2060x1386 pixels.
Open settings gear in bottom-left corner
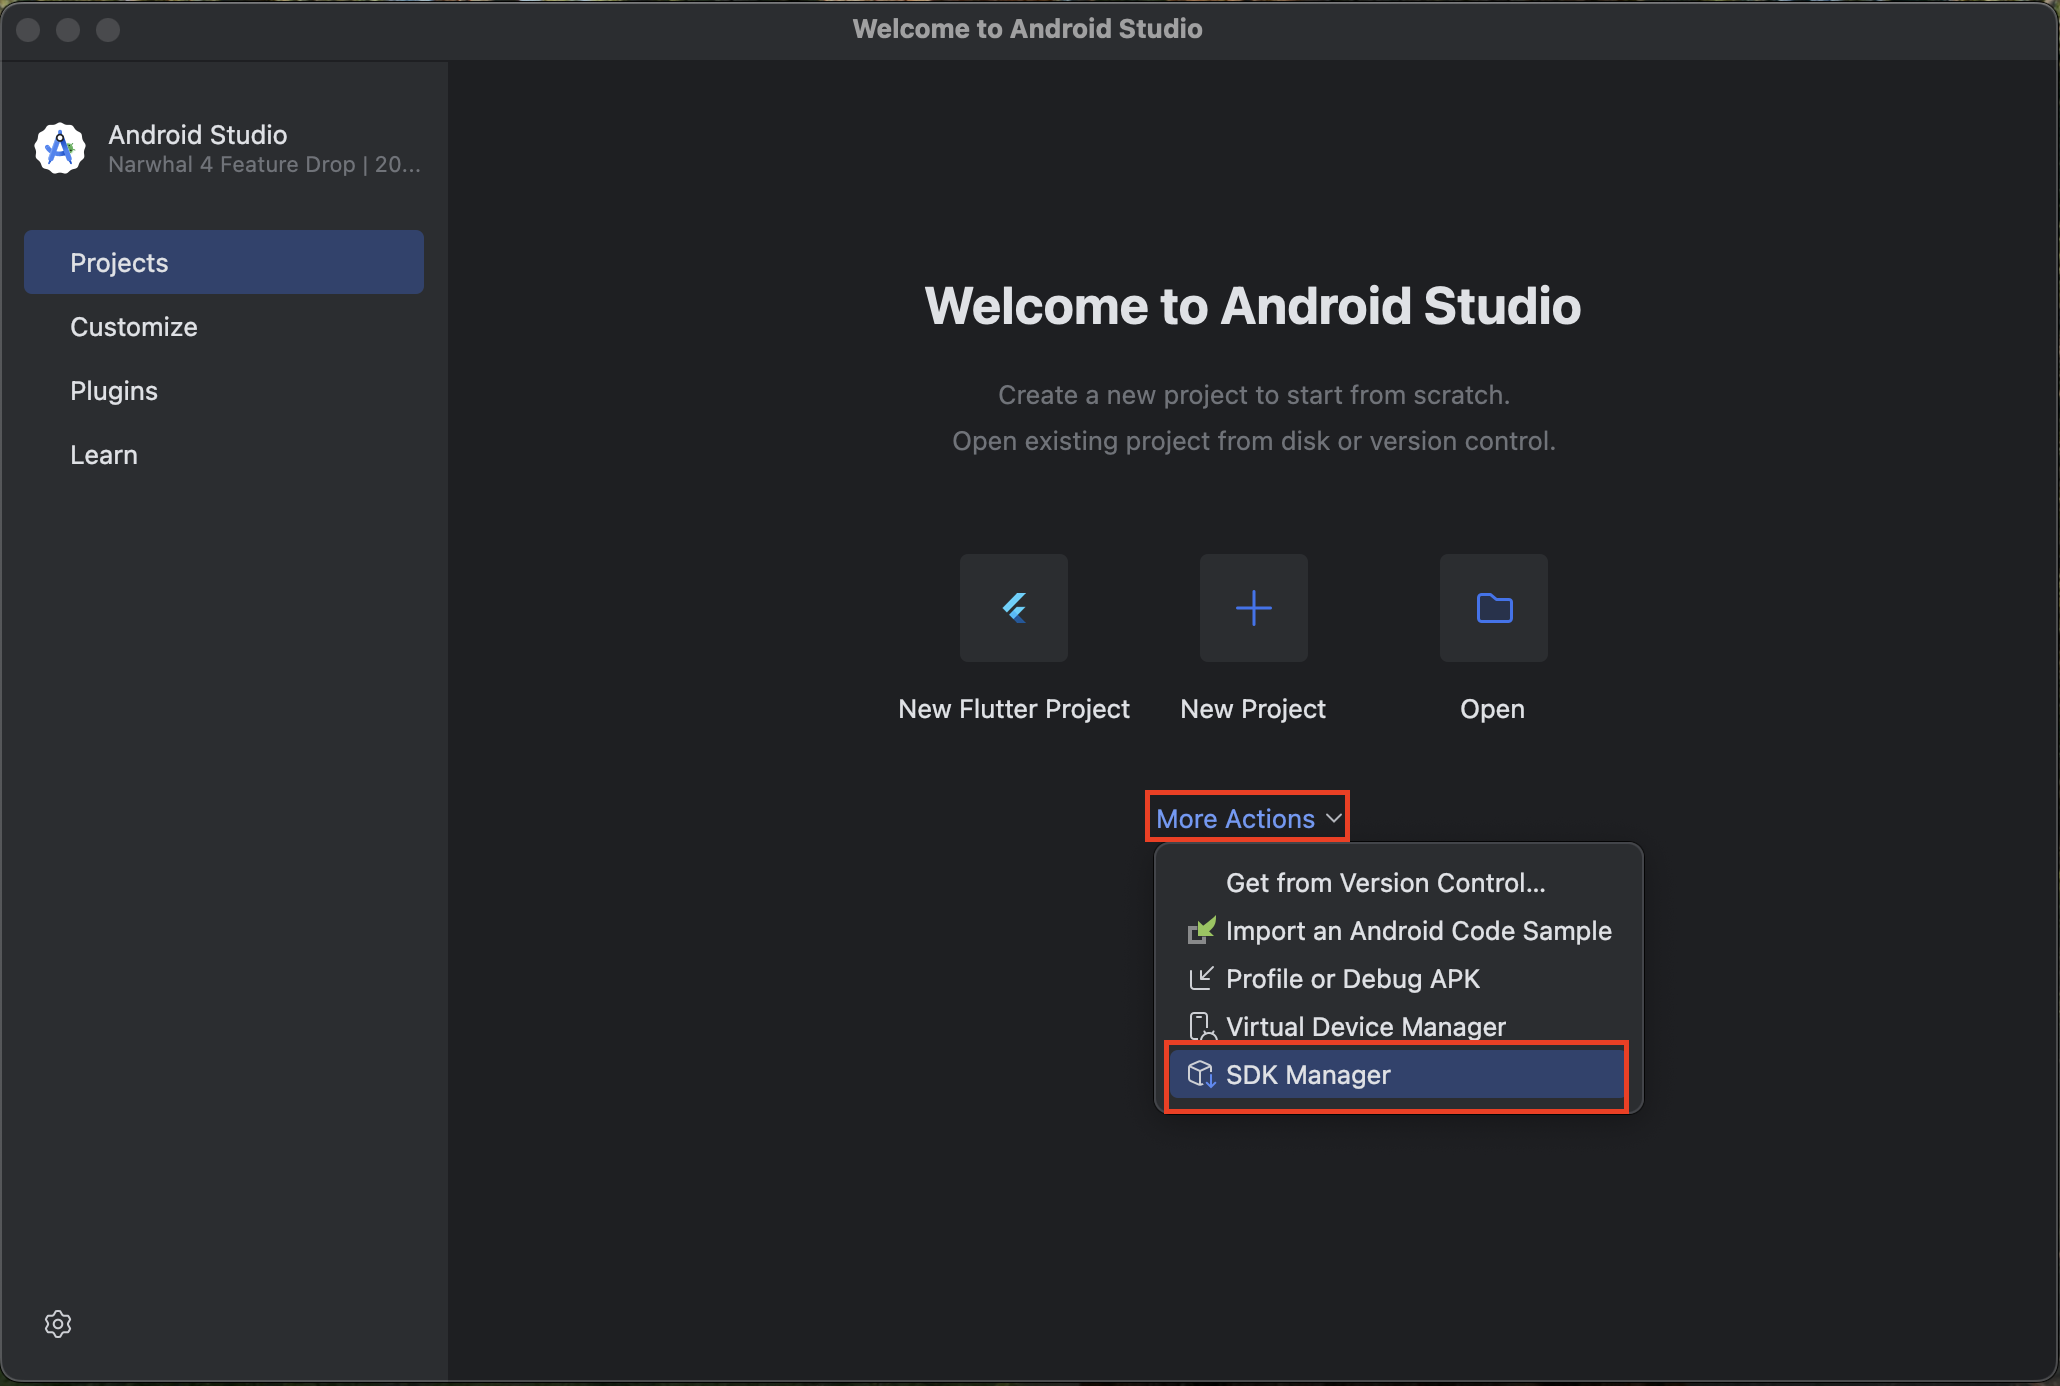pyautogui.click(x=58, y=1323)
